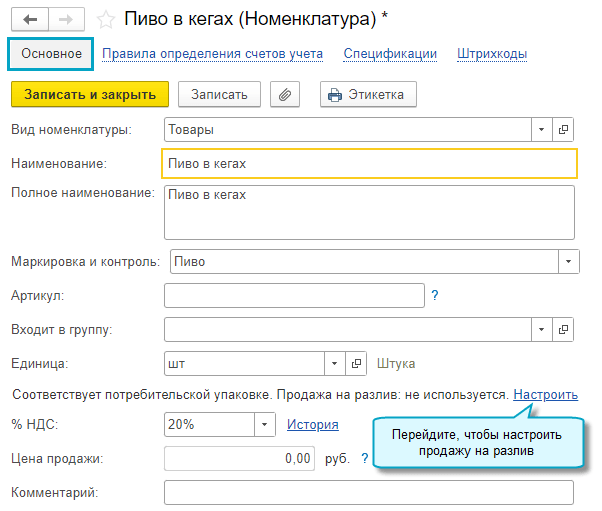Click the question mark next to Артикул
Image resolution: width=602 pixels, height=511 pixels.
click(435, 295)
